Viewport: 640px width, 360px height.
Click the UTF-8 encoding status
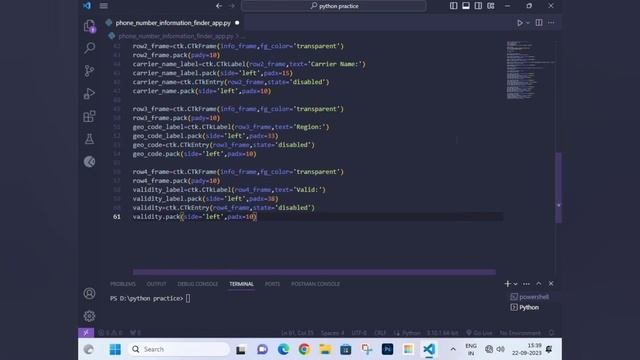(359, 333)
